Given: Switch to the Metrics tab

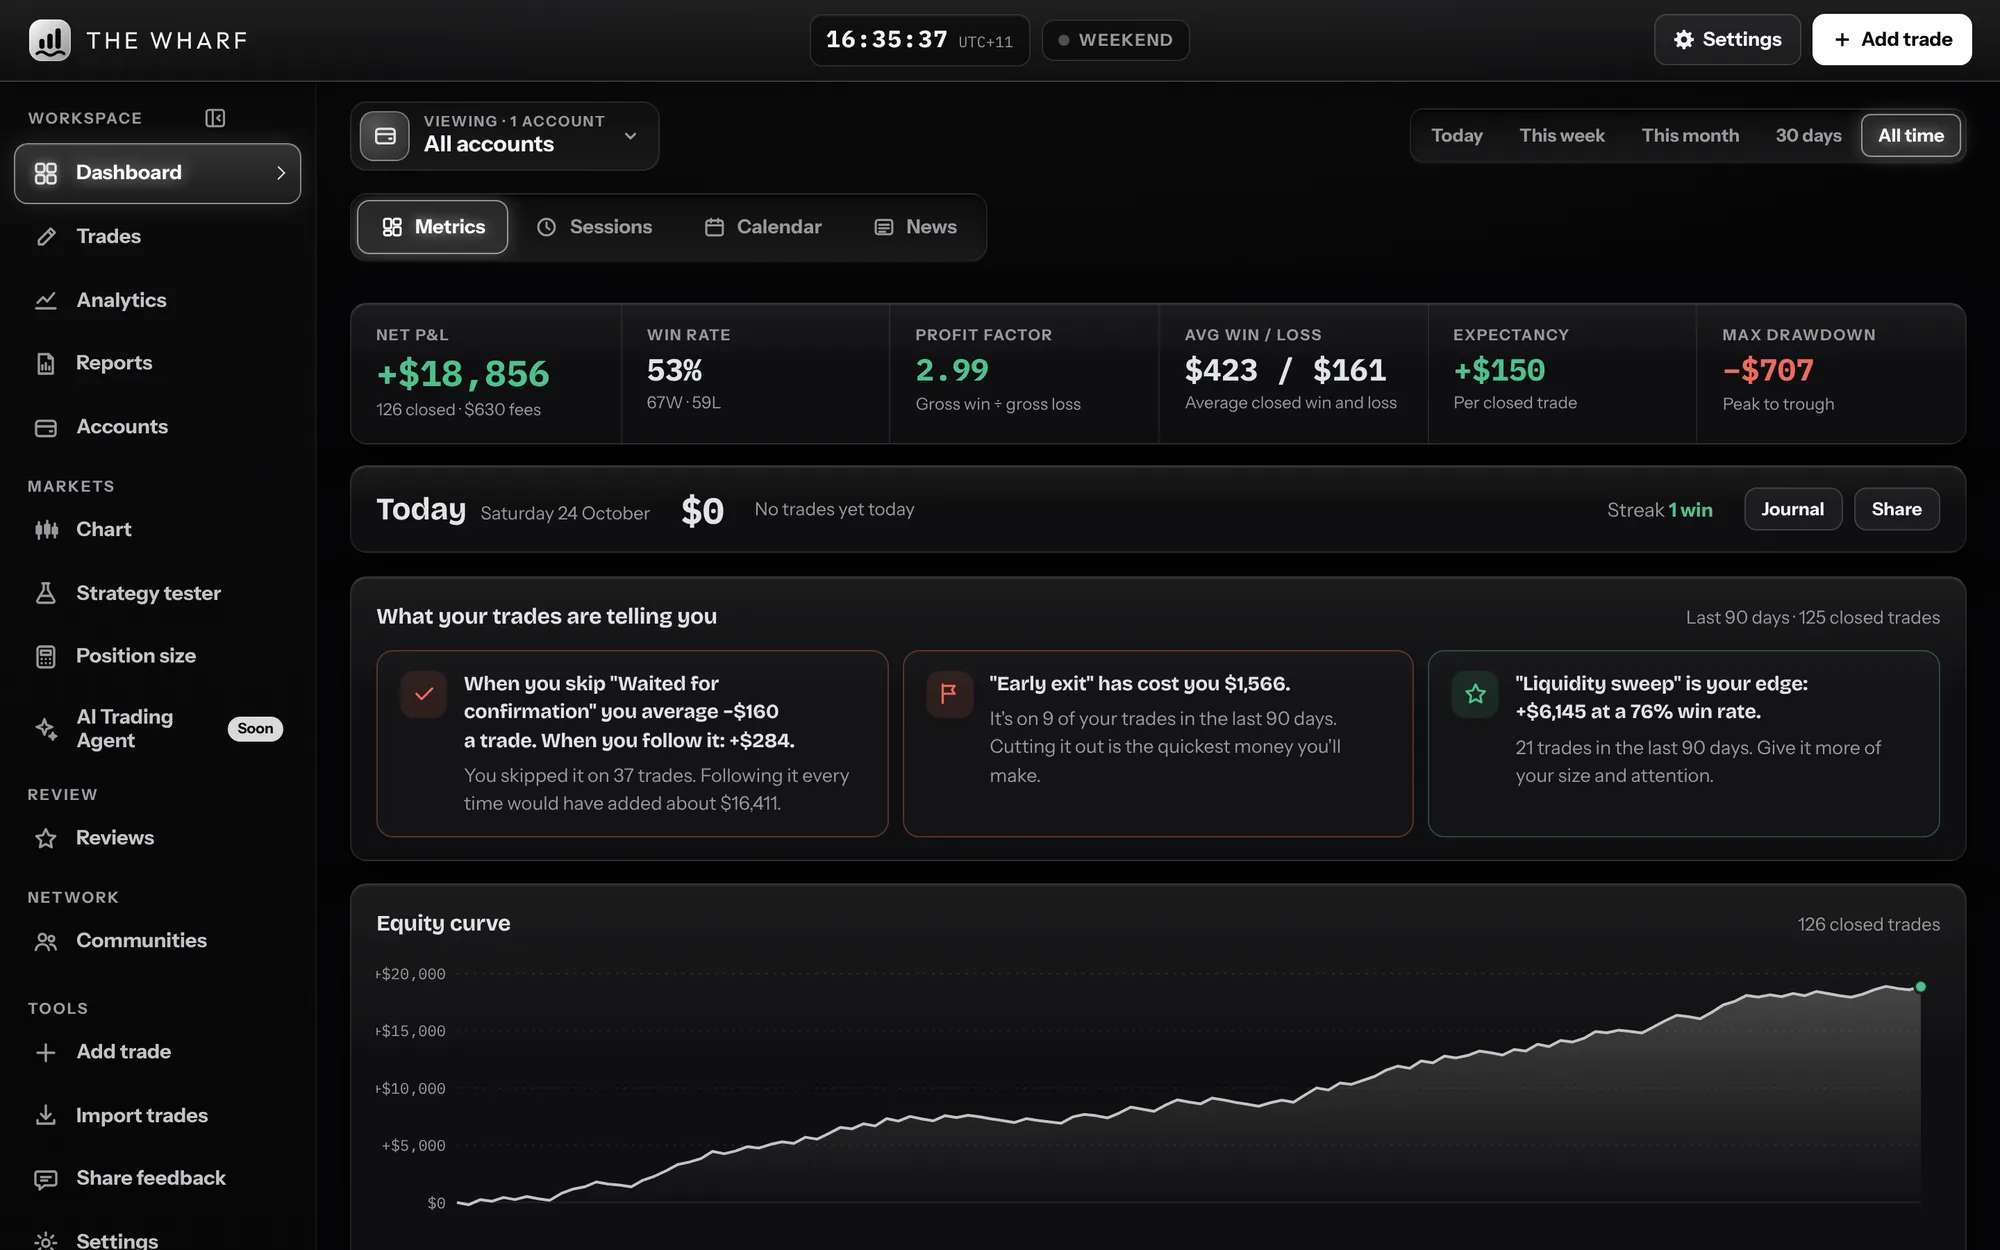Looking at the screenshot, I should (x=433, y=227).
